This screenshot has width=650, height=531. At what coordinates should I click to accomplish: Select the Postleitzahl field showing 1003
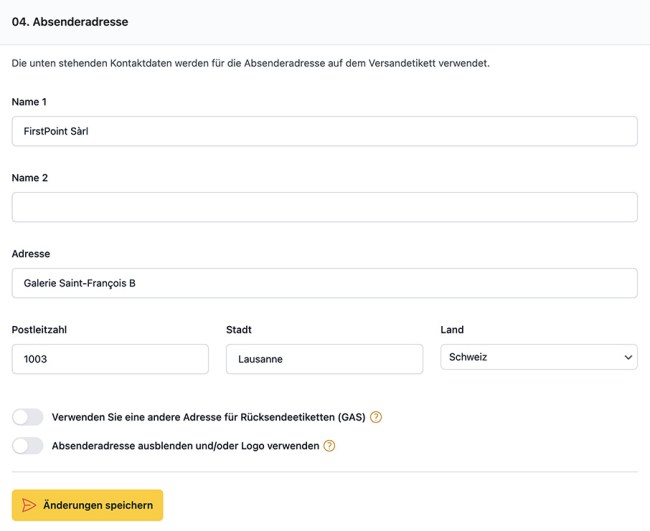[x=110, y=359]
